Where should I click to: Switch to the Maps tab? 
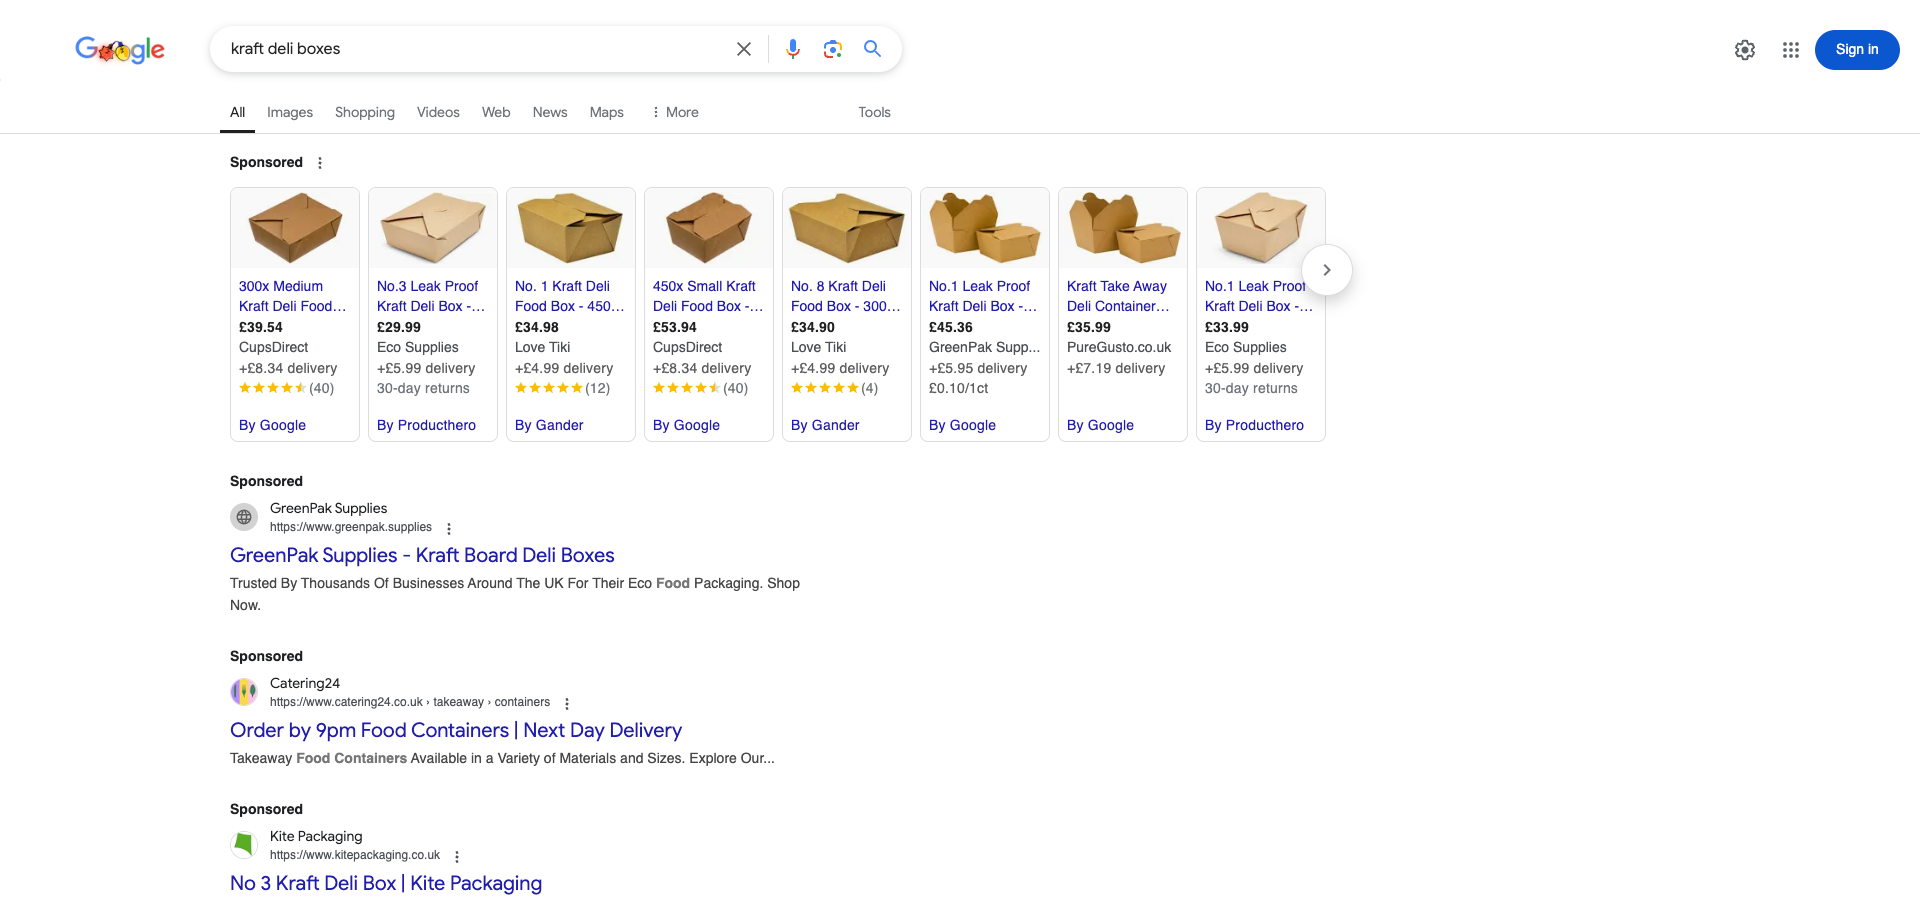coord(607,112)
